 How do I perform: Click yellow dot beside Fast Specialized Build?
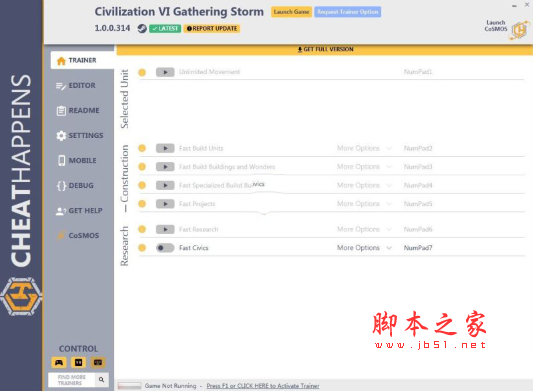142,185
